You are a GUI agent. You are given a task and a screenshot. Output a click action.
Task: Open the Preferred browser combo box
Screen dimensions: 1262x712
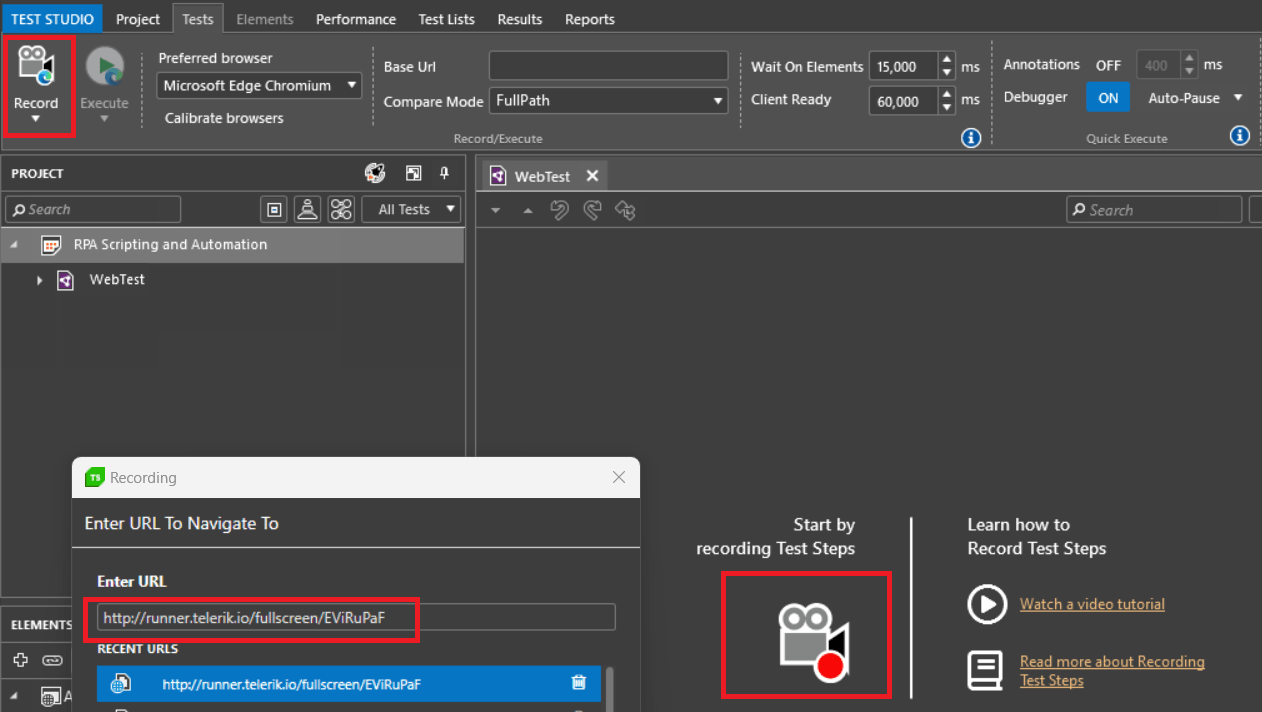tap(259, 86)
